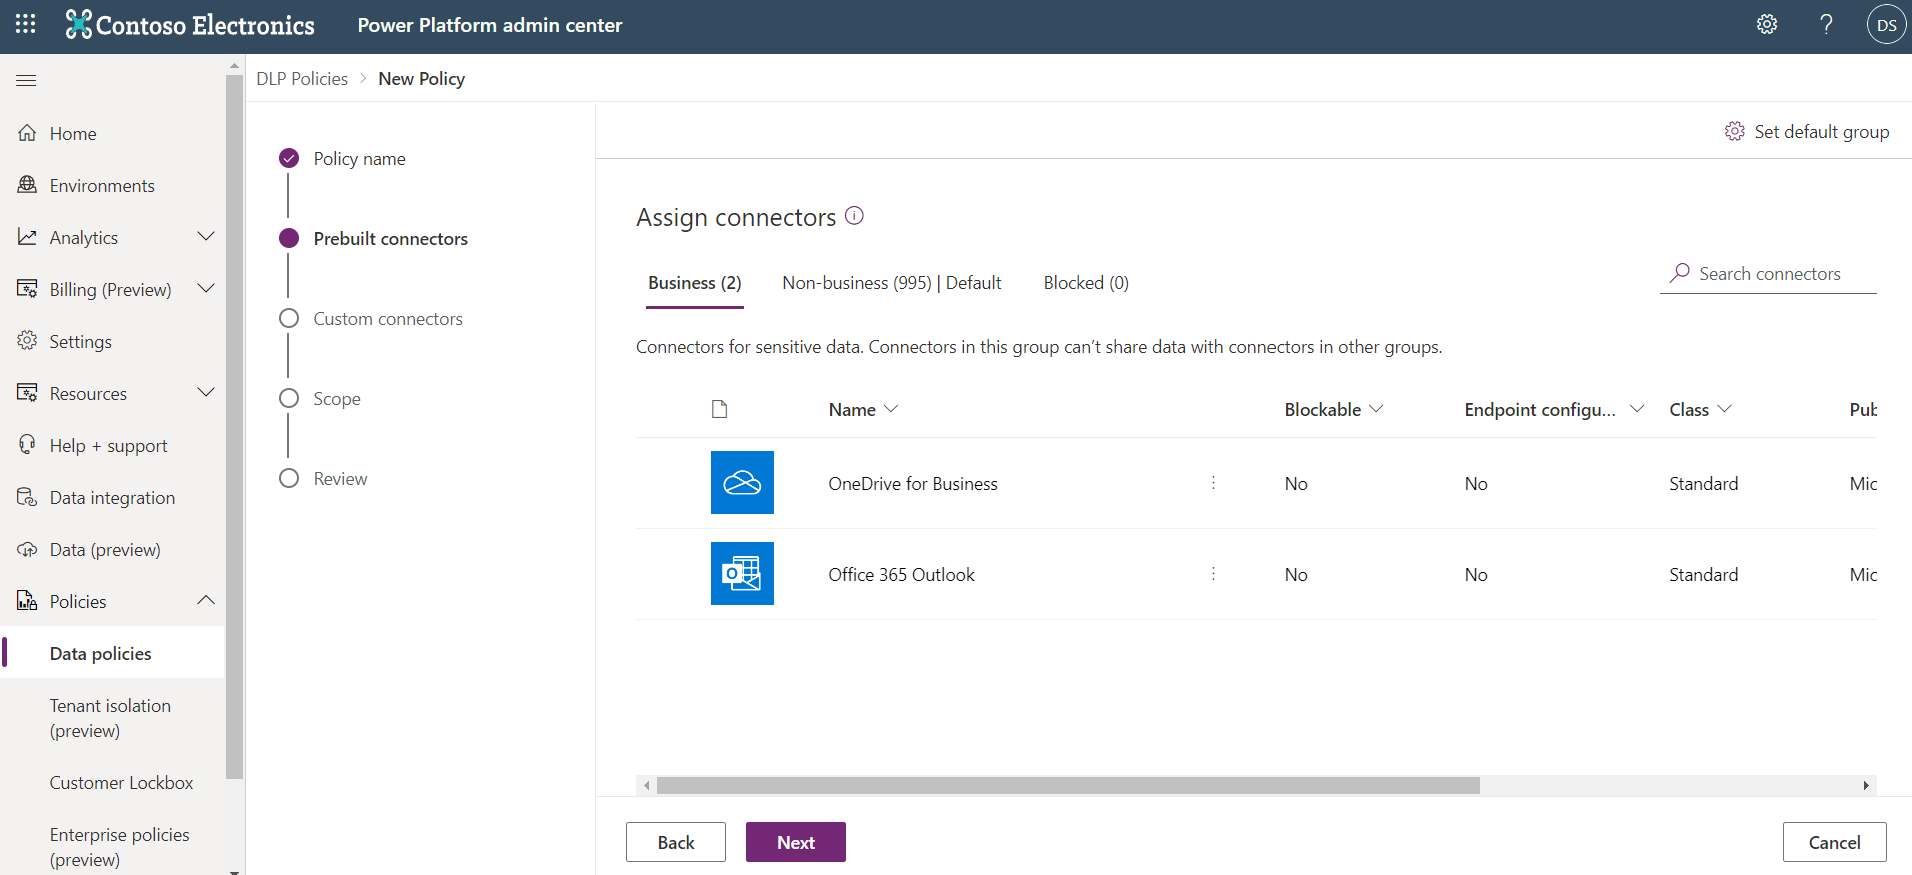Open the help question mark icon

(1826, 25)
